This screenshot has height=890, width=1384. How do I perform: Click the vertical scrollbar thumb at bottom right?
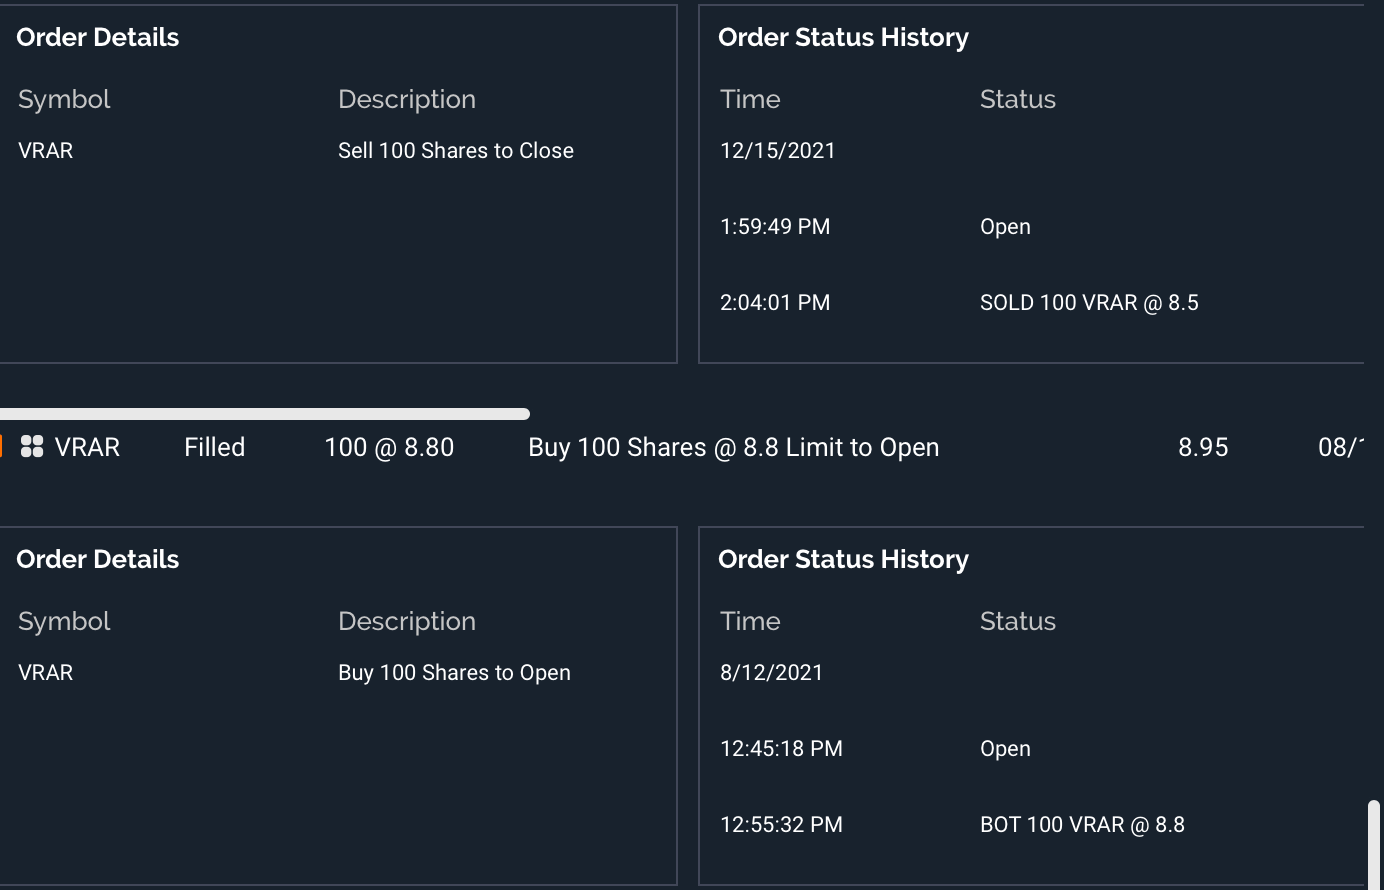[x=1375, y=843]
